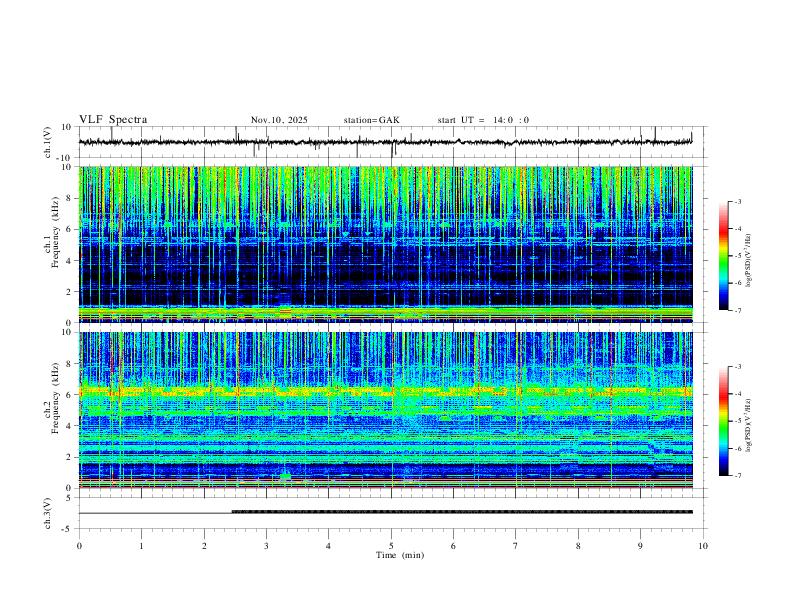Click the "-5" tick on the ch.3(V) axis

68,529
